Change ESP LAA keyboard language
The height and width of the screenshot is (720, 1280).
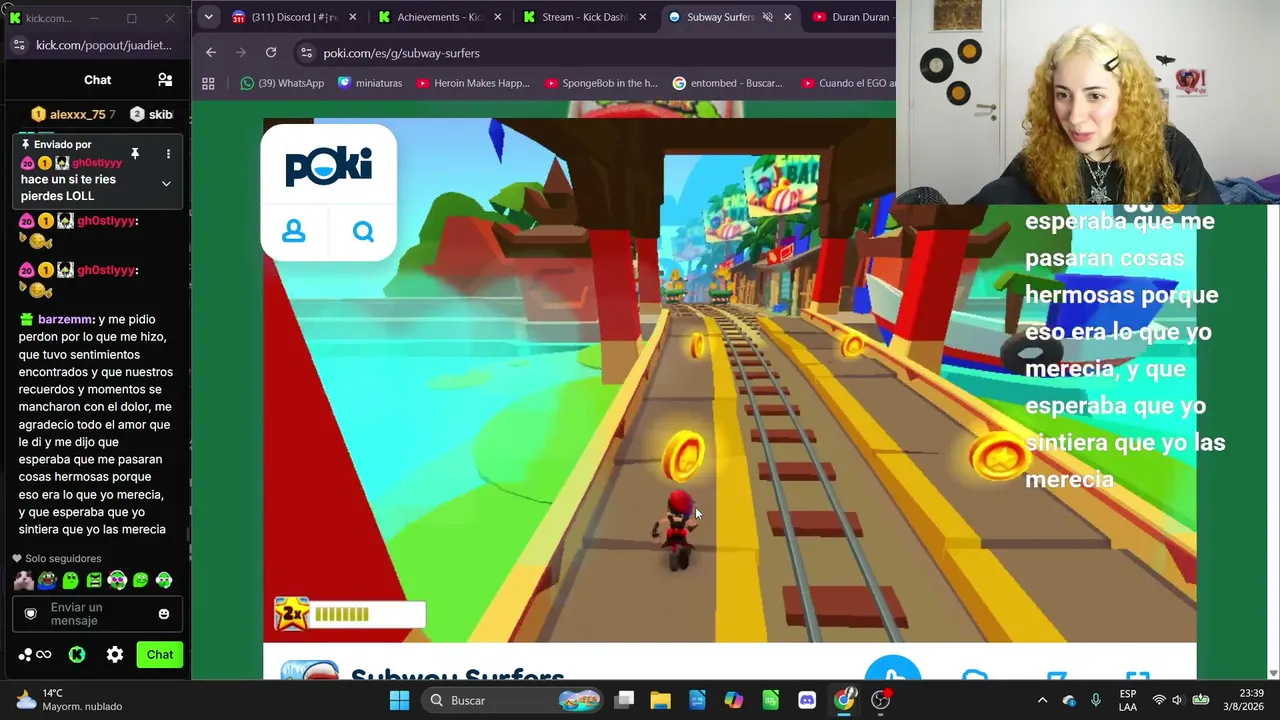point(1128,700)
